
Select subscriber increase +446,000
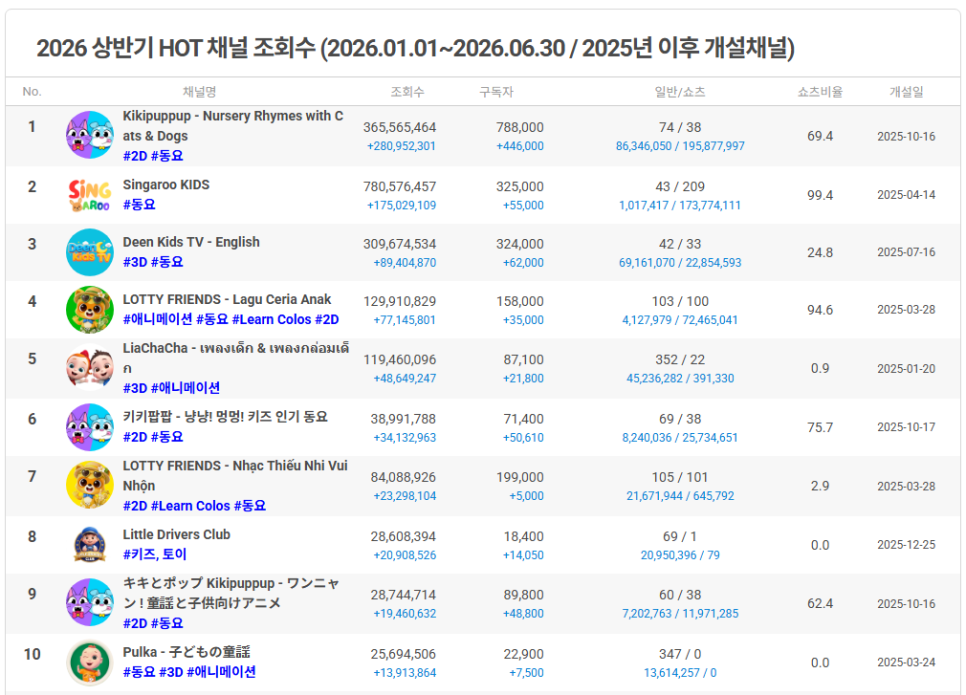(520, 146)
